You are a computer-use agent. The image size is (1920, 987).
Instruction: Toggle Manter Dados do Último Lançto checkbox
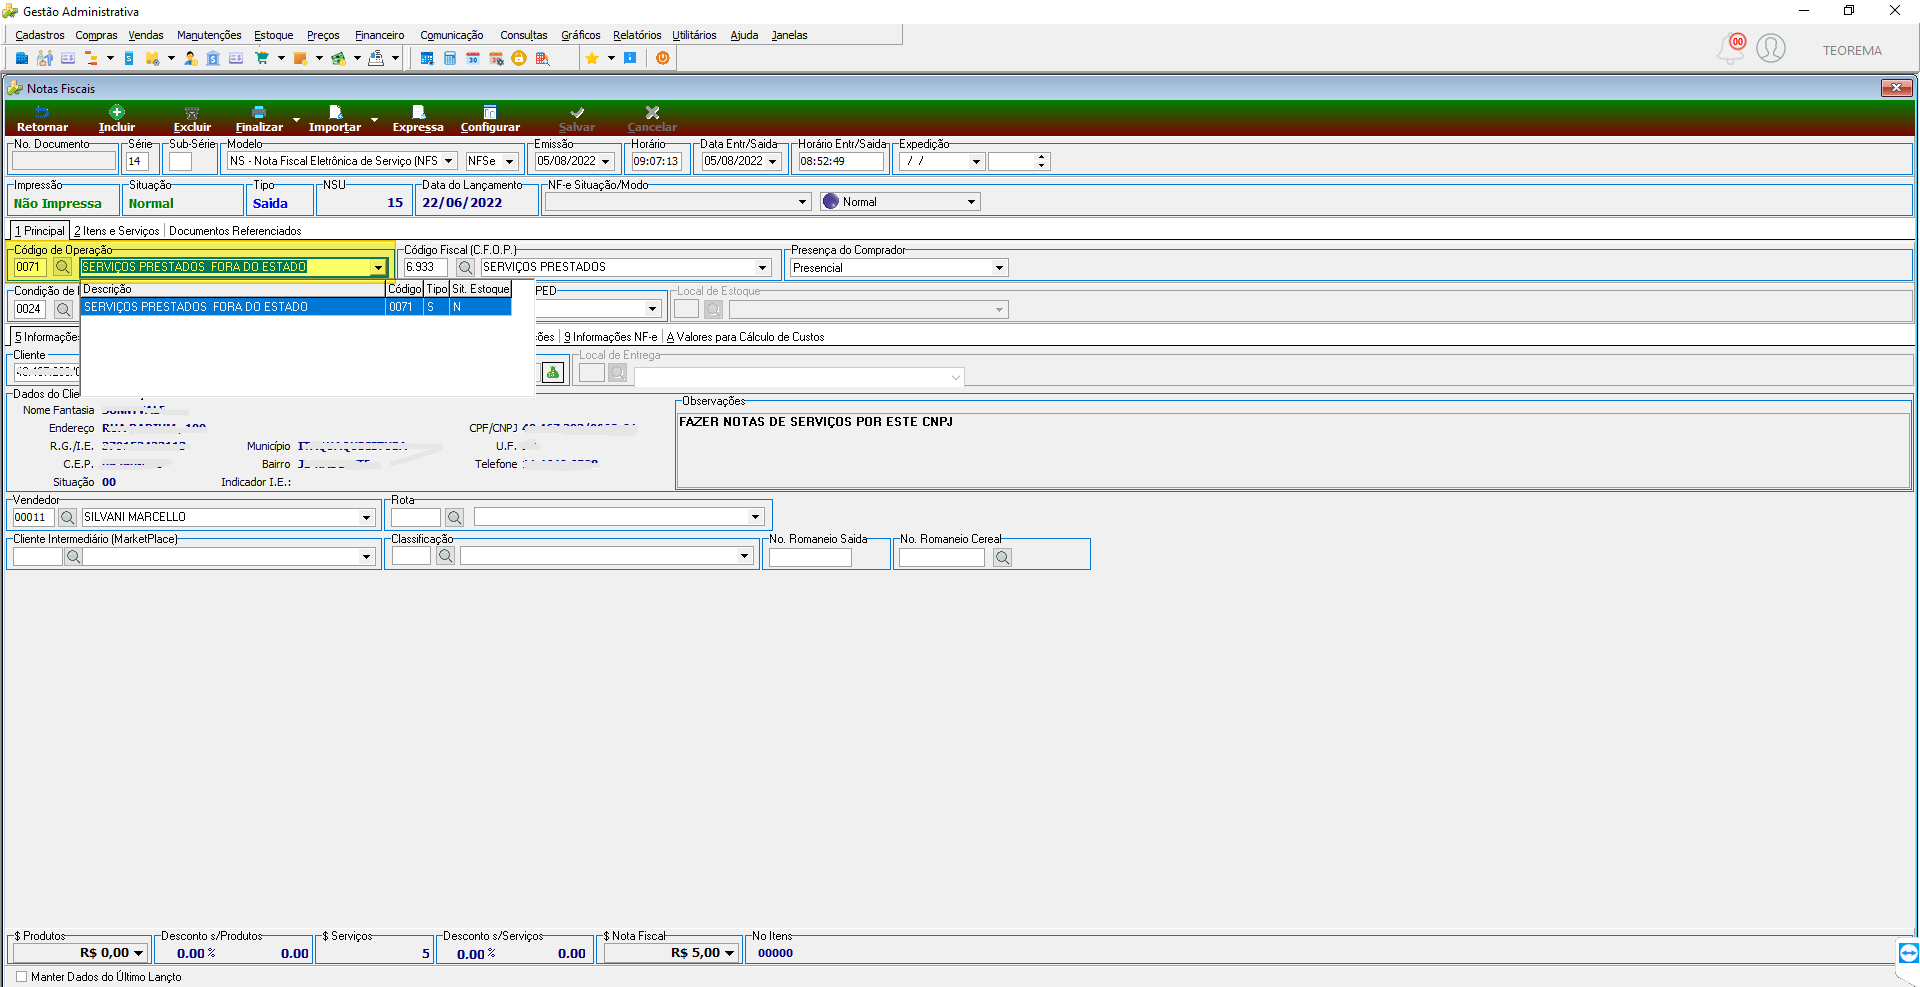[22, 977]
